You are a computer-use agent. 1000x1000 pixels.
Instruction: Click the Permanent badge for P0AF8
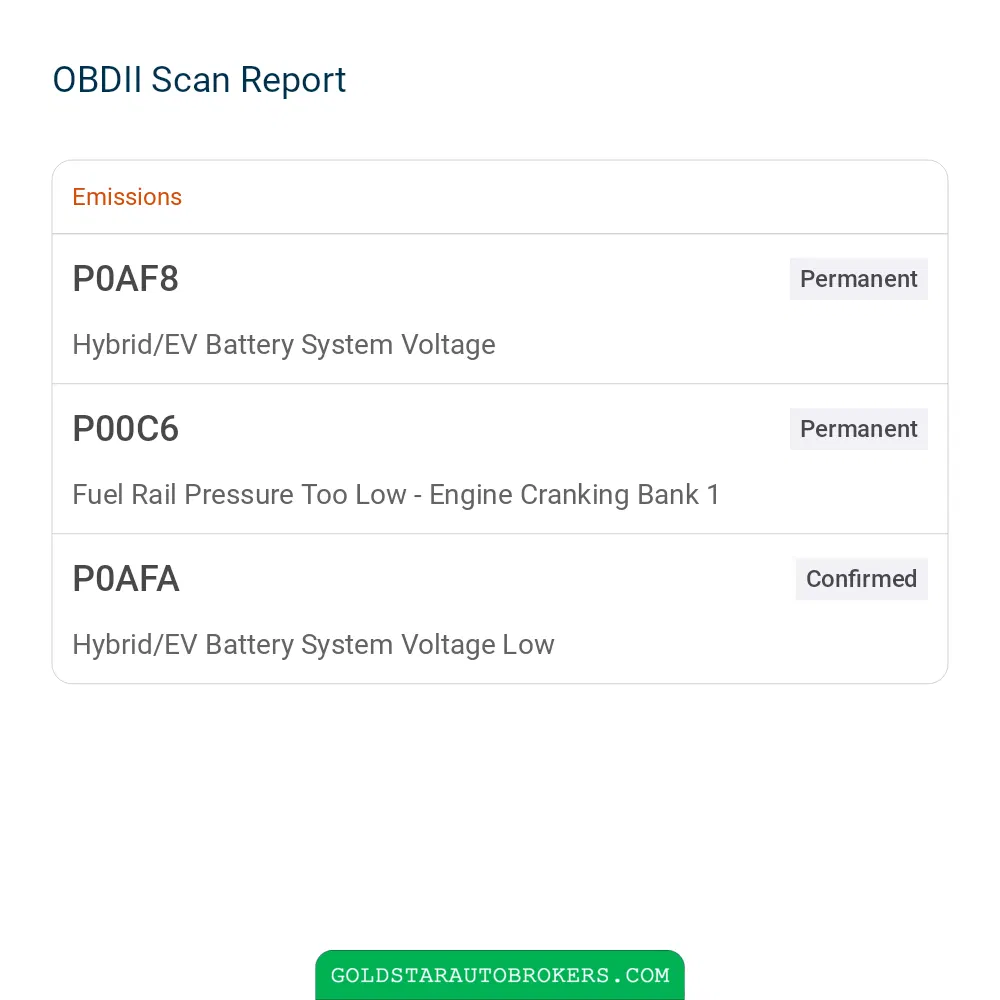[858, 279]
